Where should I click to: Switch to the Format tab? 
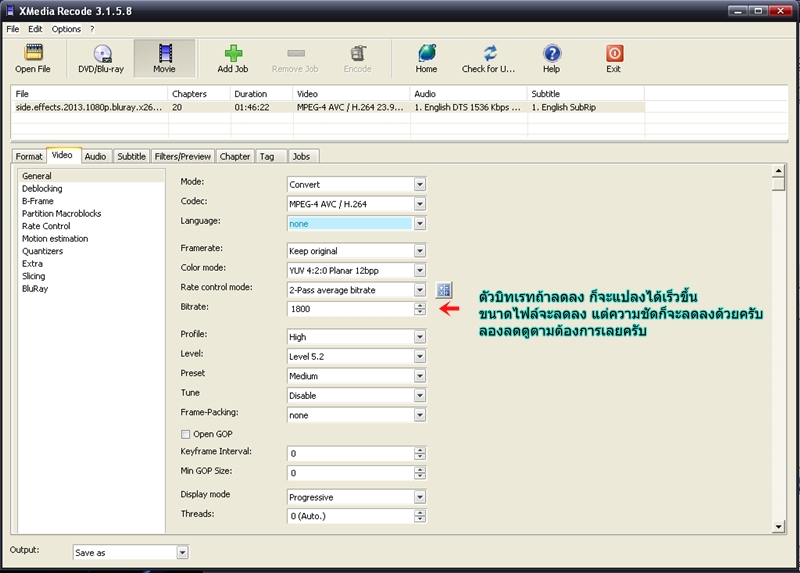click(x=29, y=157)
